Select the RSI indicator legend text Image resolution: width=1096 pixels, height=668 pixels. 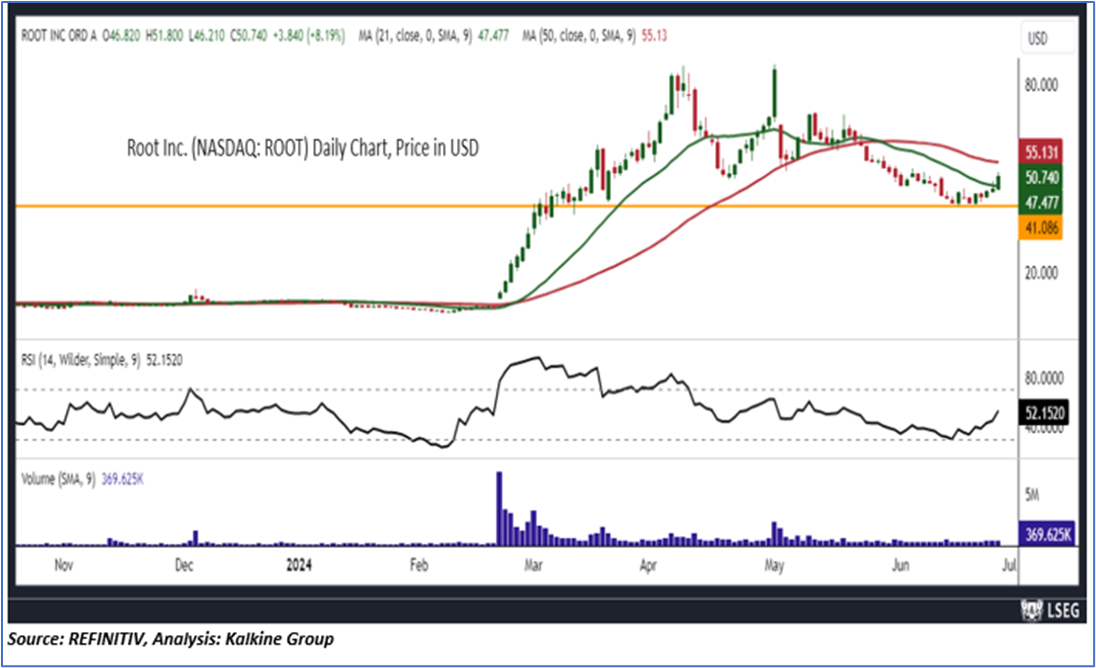(101, 361)
